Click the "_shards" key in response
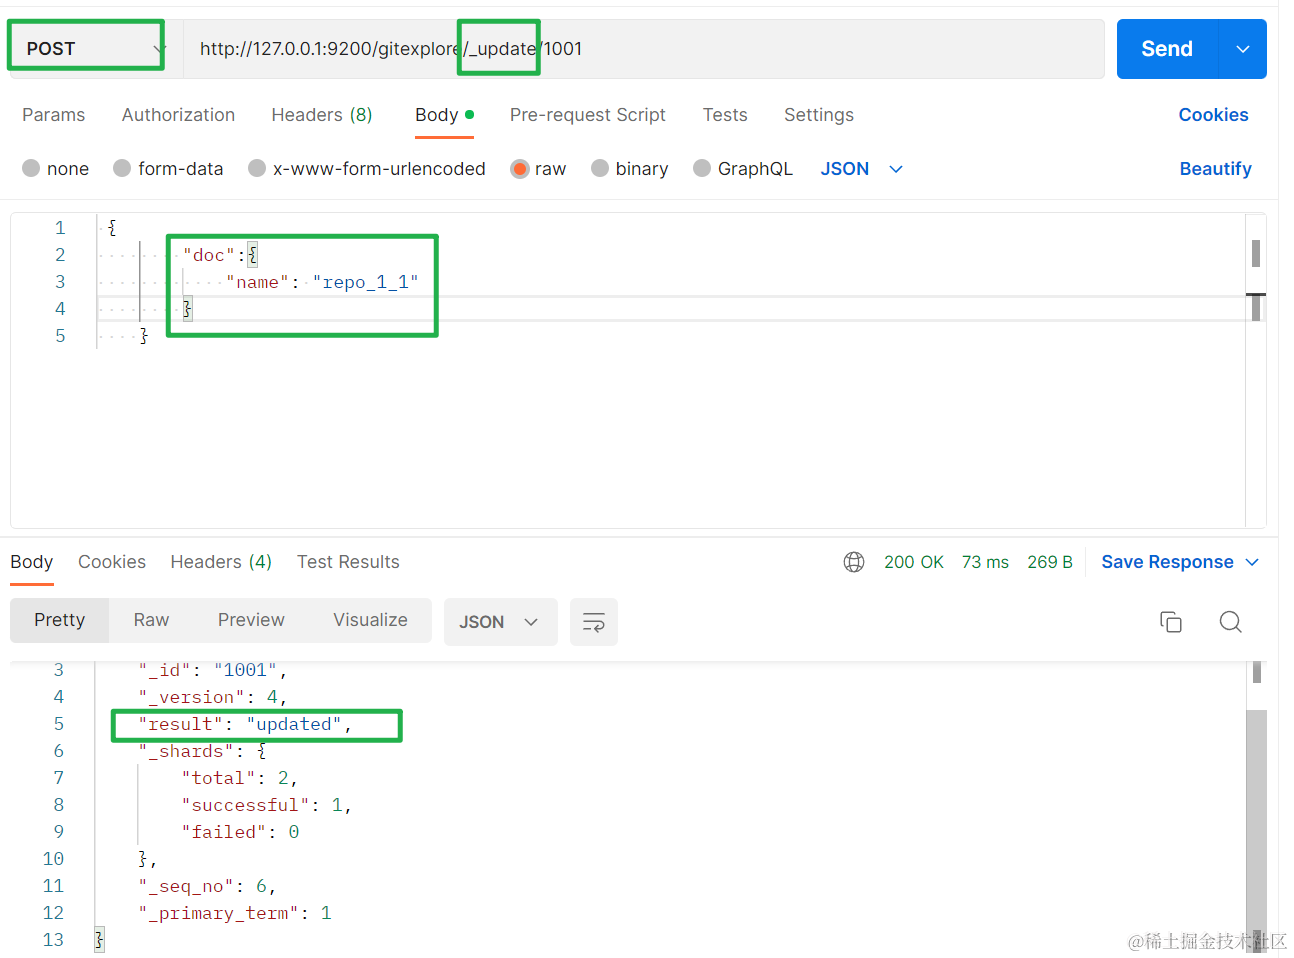Viewport: 1294px width, 958px height. [x=186, y=751]
